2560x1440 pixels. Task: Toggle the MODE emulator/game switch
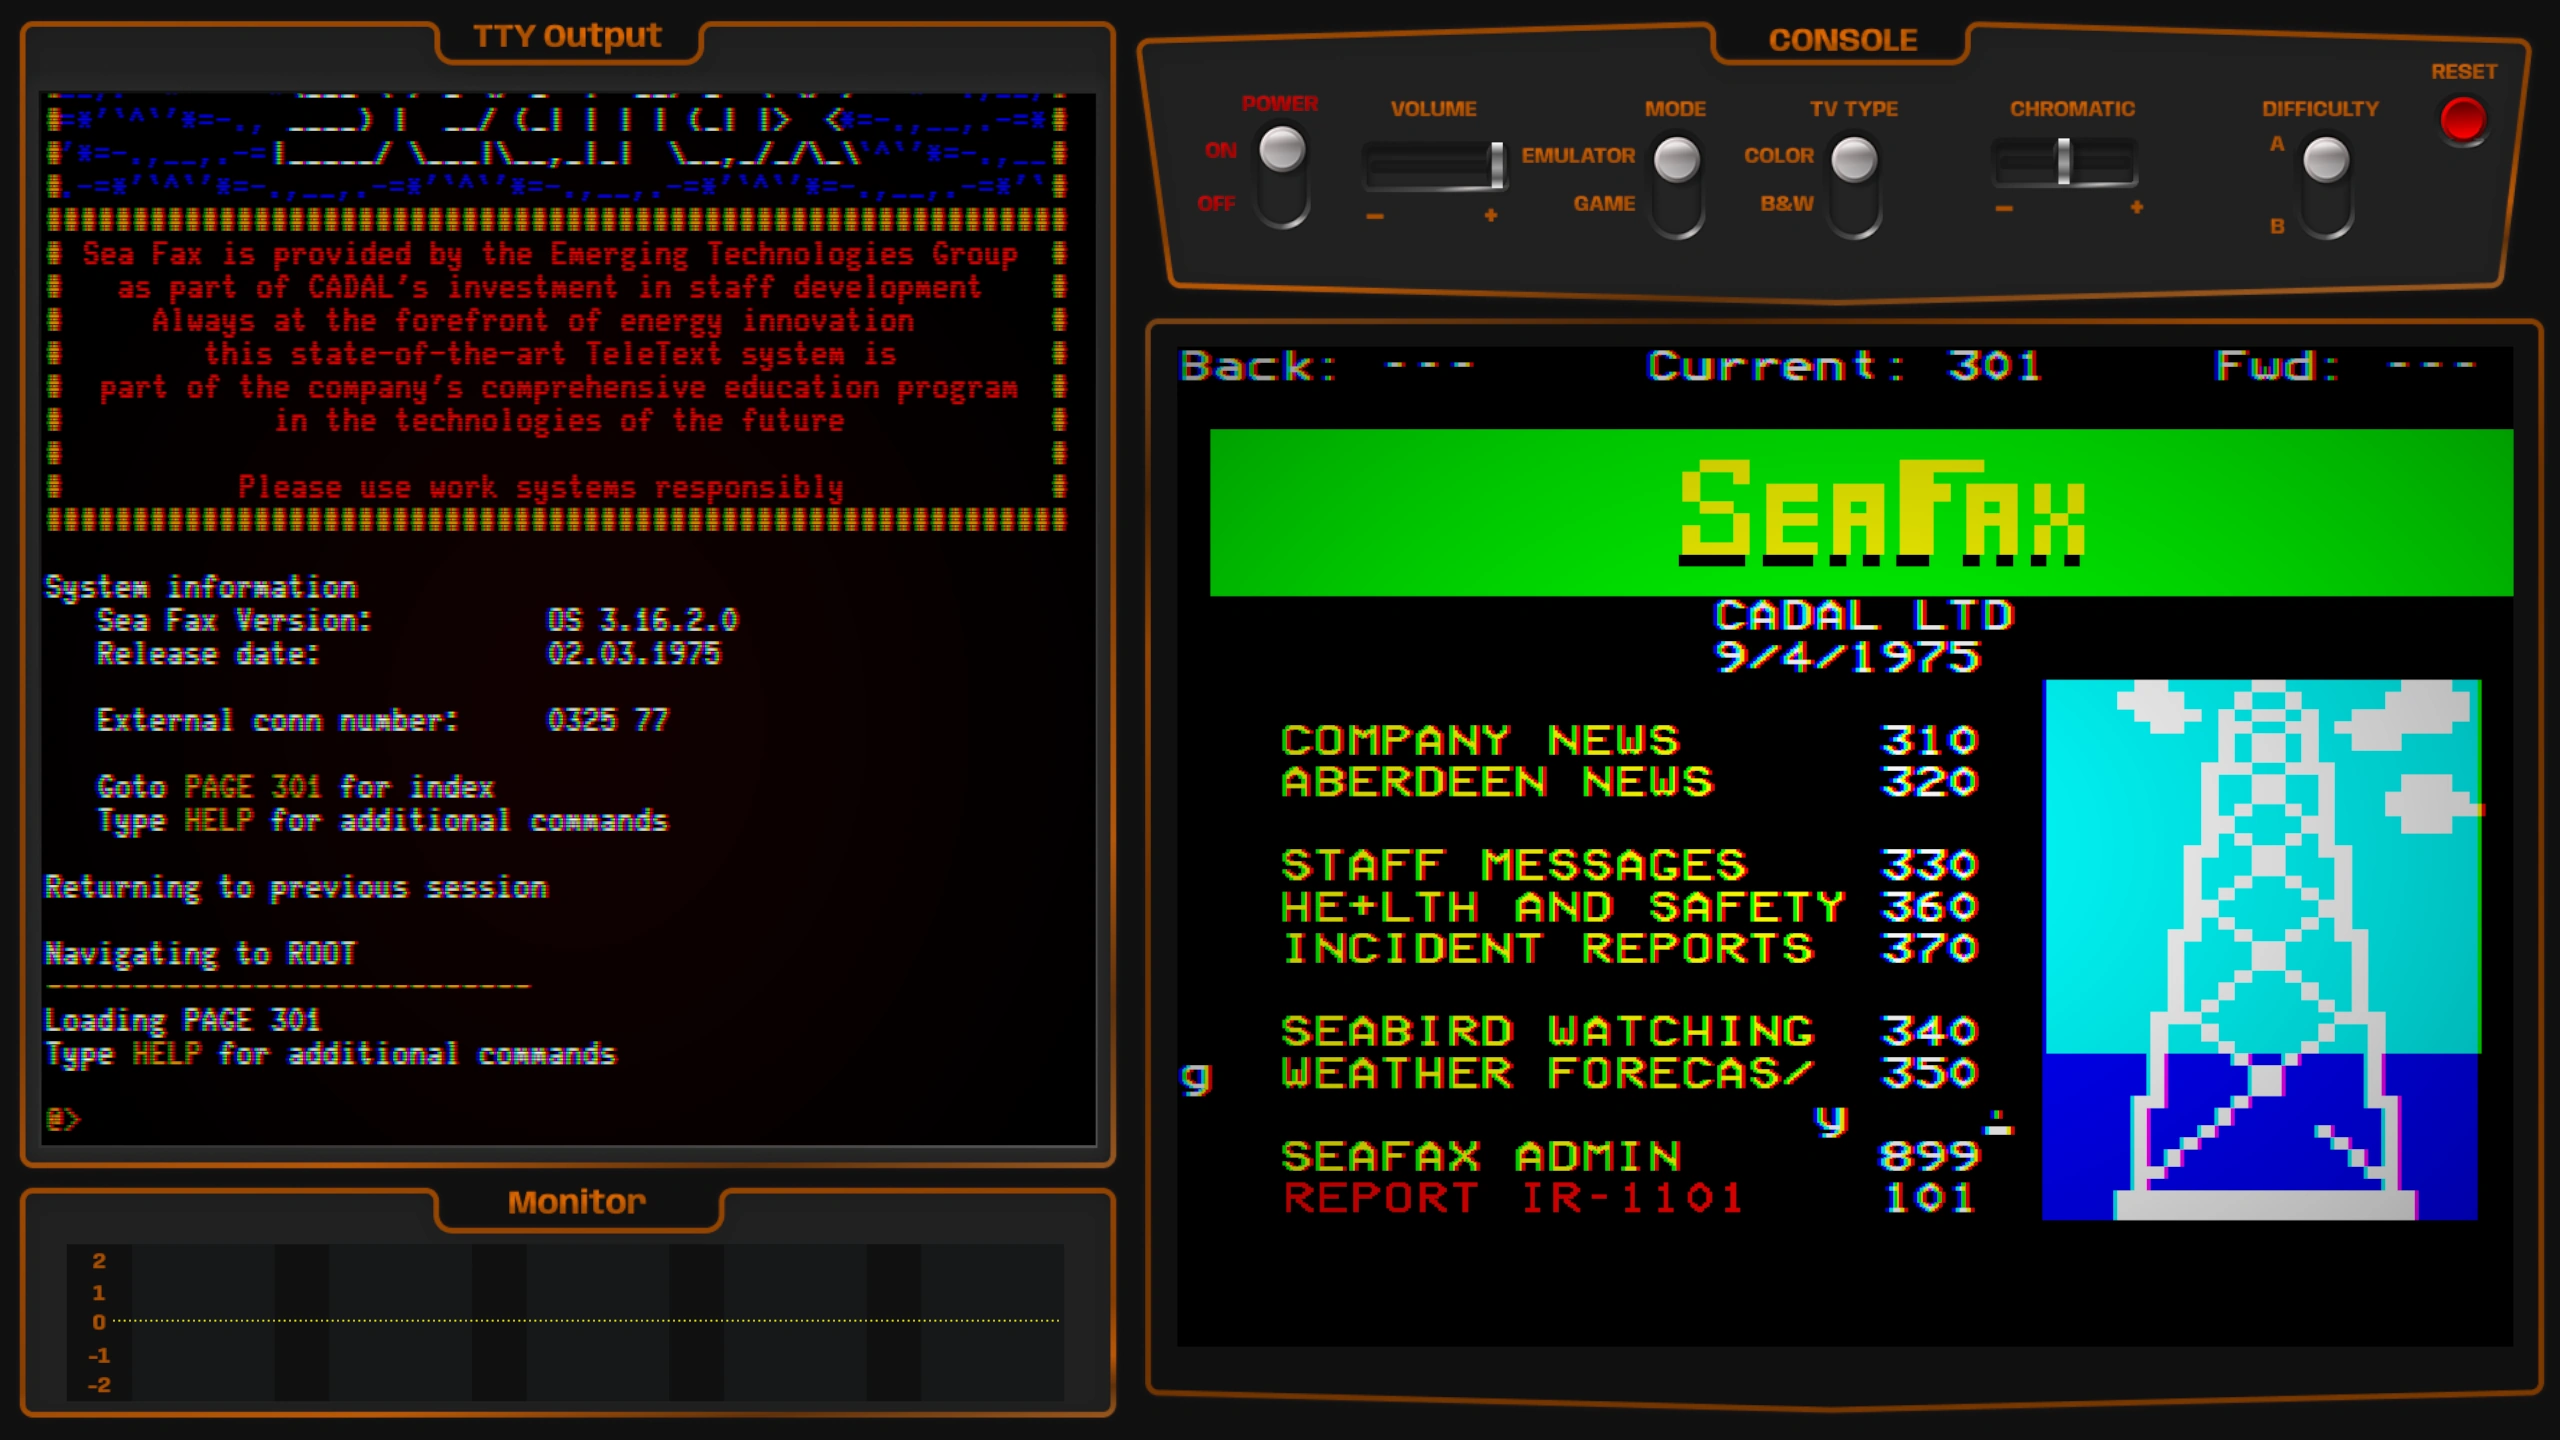click(x=1676, y=160)
